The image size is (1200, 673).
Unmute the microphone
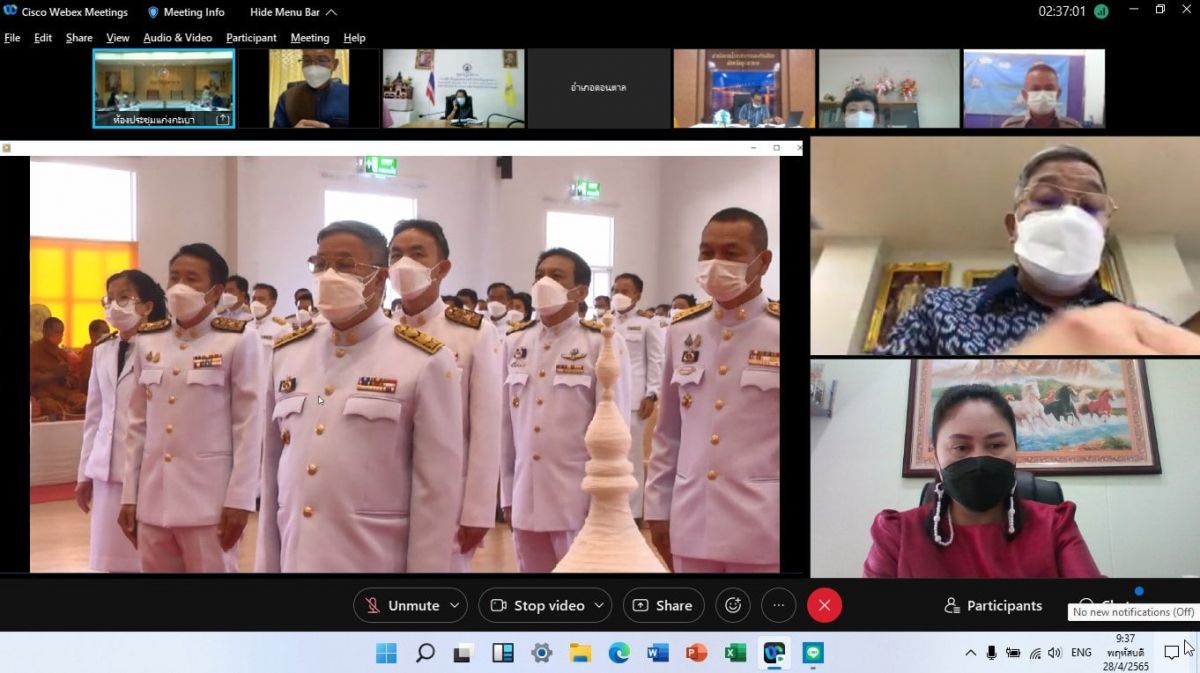click(402, 605)
